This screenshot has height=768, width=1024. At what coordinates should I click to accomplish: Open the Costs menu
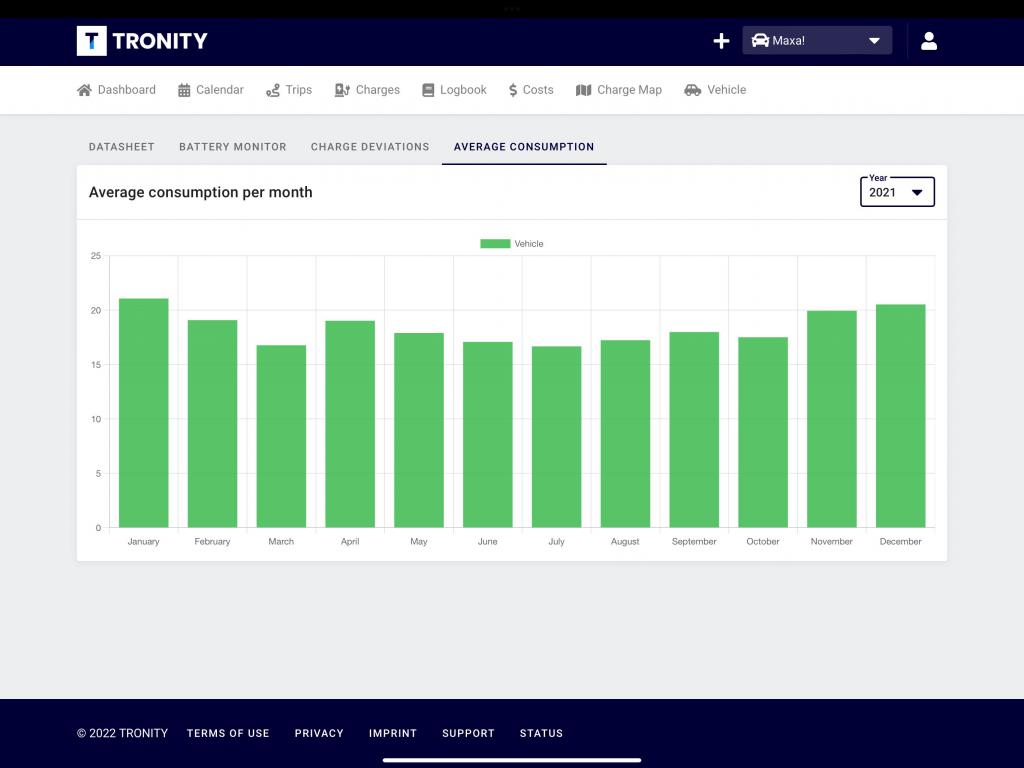pos(531,90)
